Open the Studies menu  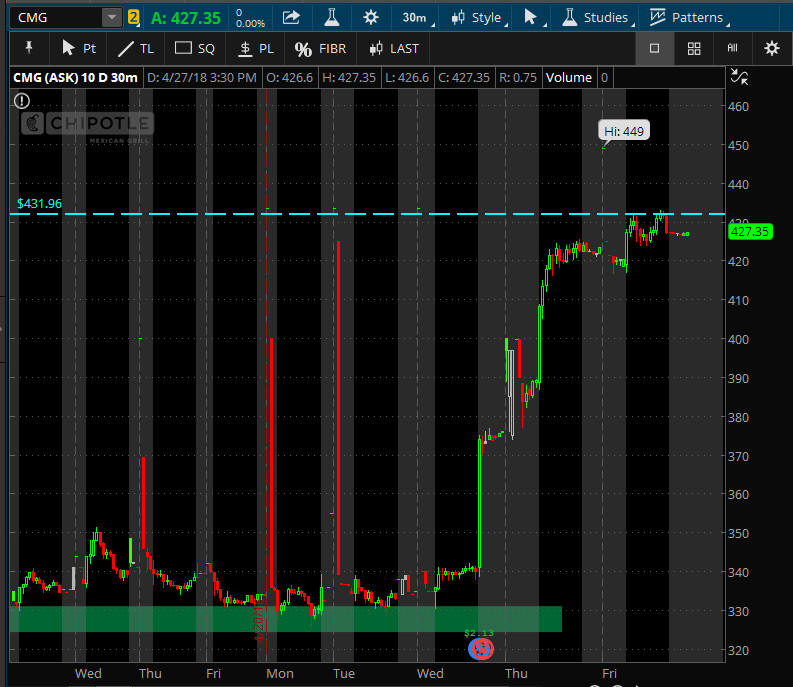[x=597, y=17]
